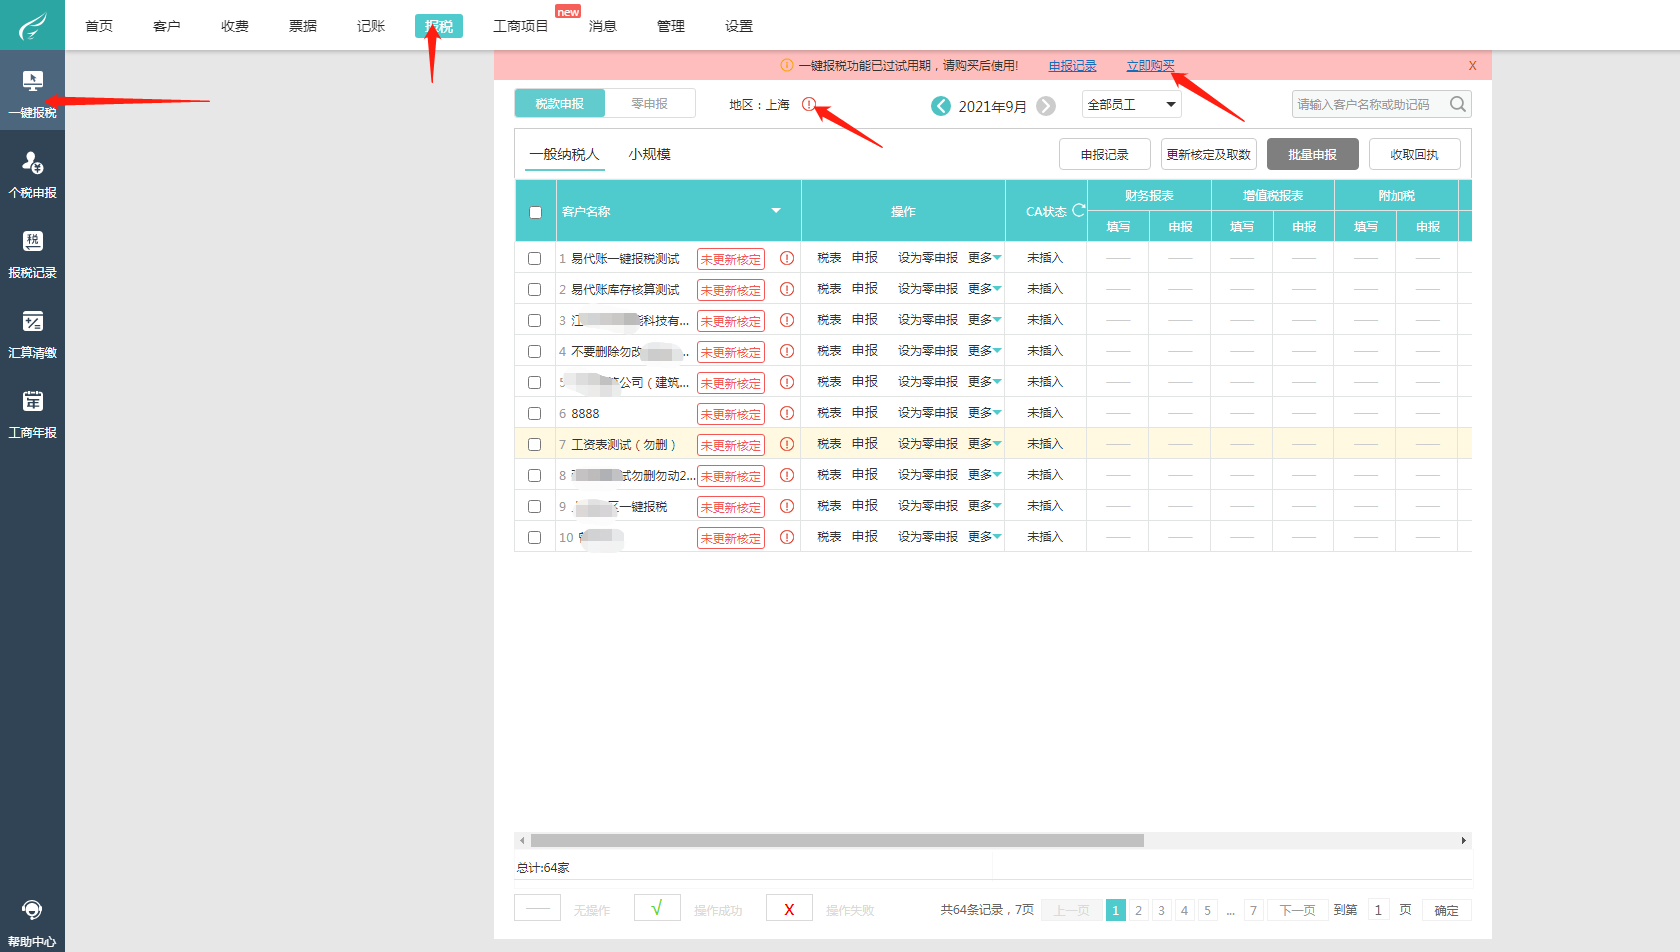Image resolution: width=1680 pixels, height=952 pixels.
Task: Open the 客户名称 column filter arrow
Action: (x=776, y=211)
